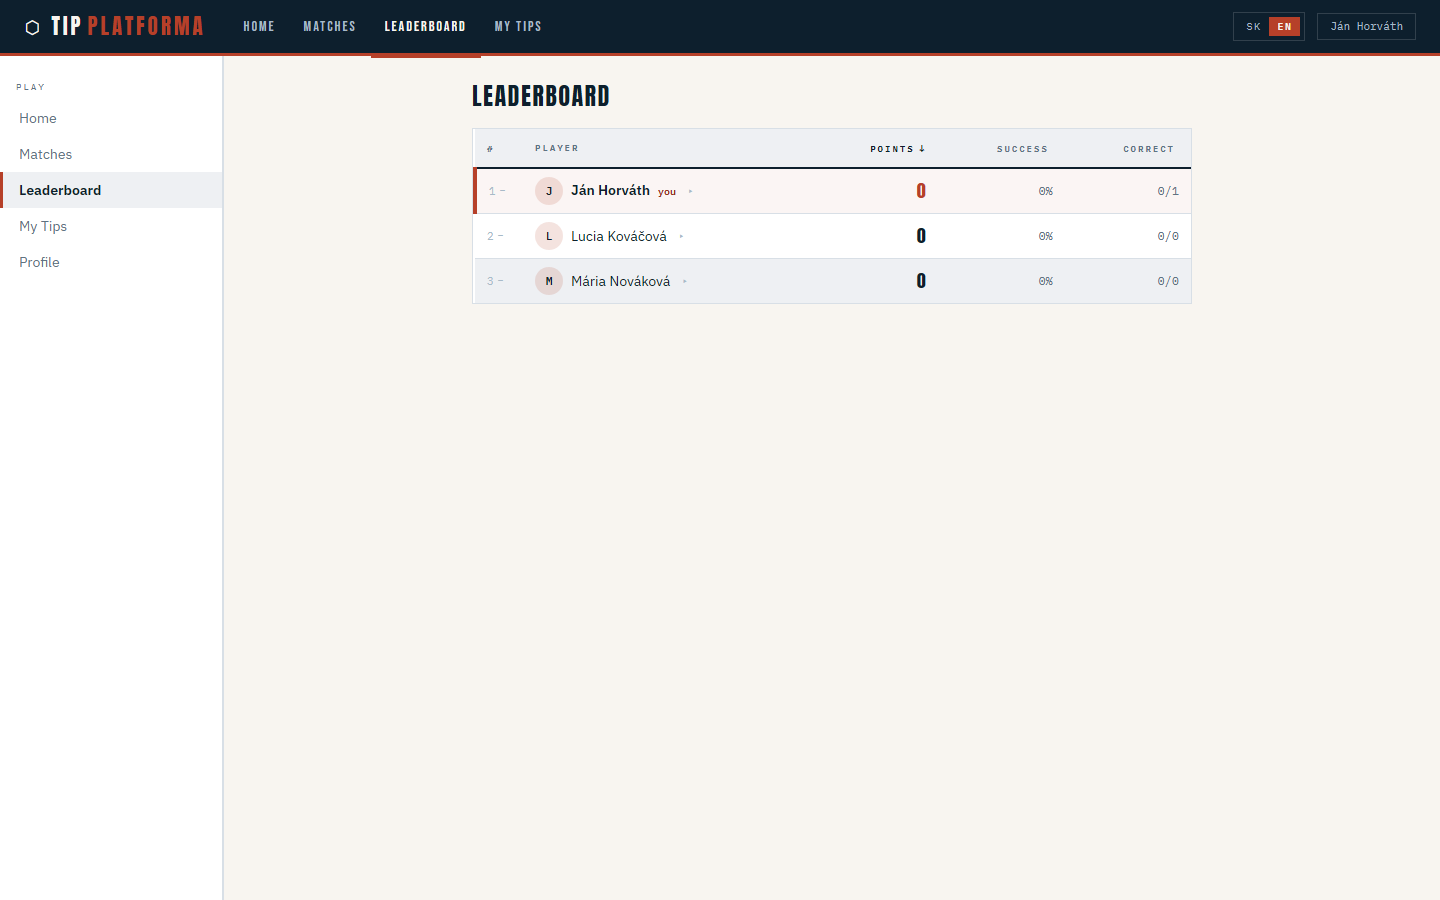
Task: Click Mária Nováková's avatar circle
Action: pyautogui.click(x=549, y=281)
